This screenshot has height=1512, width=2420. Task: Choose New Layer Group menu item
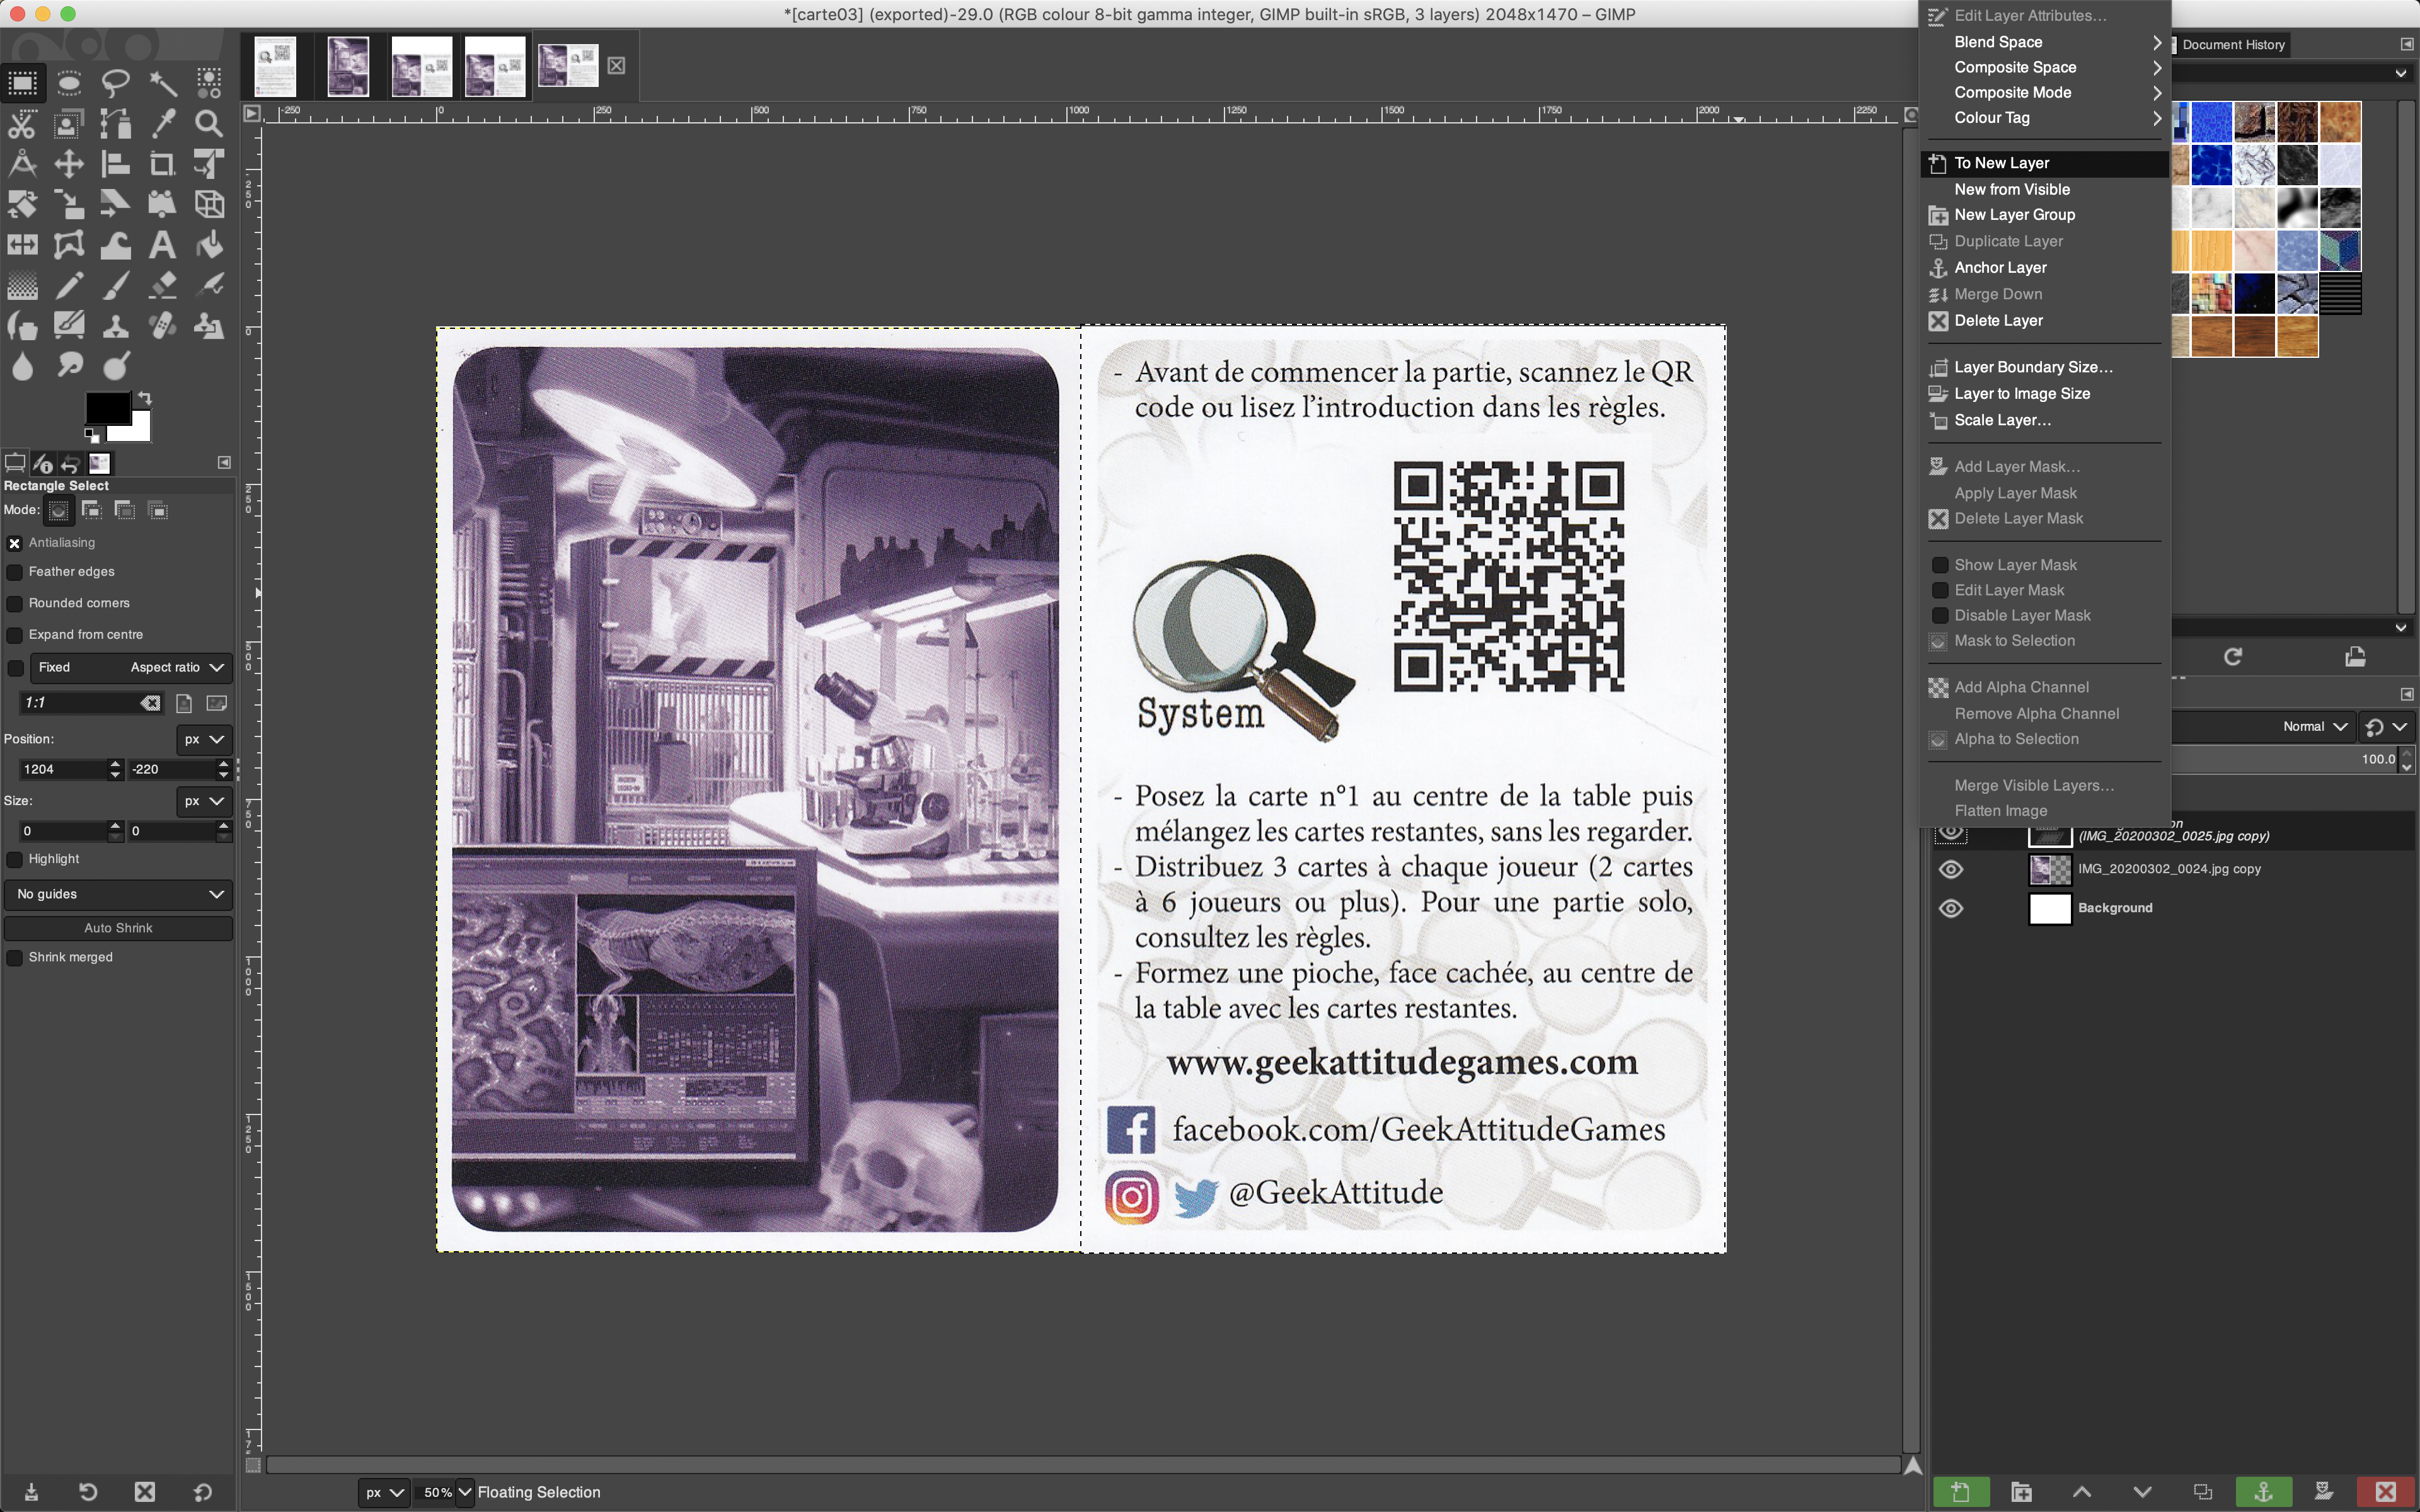click(x=2045, y=215)
